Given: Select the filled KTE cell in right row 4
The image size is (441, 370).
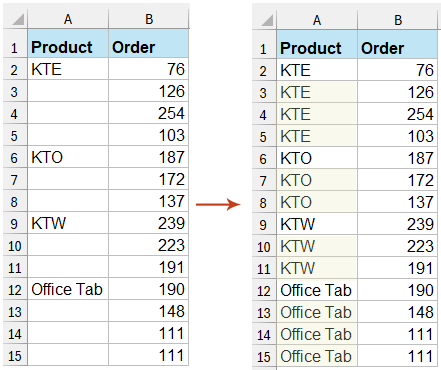Looking at the screenshot, I should [x=317, y=114].
